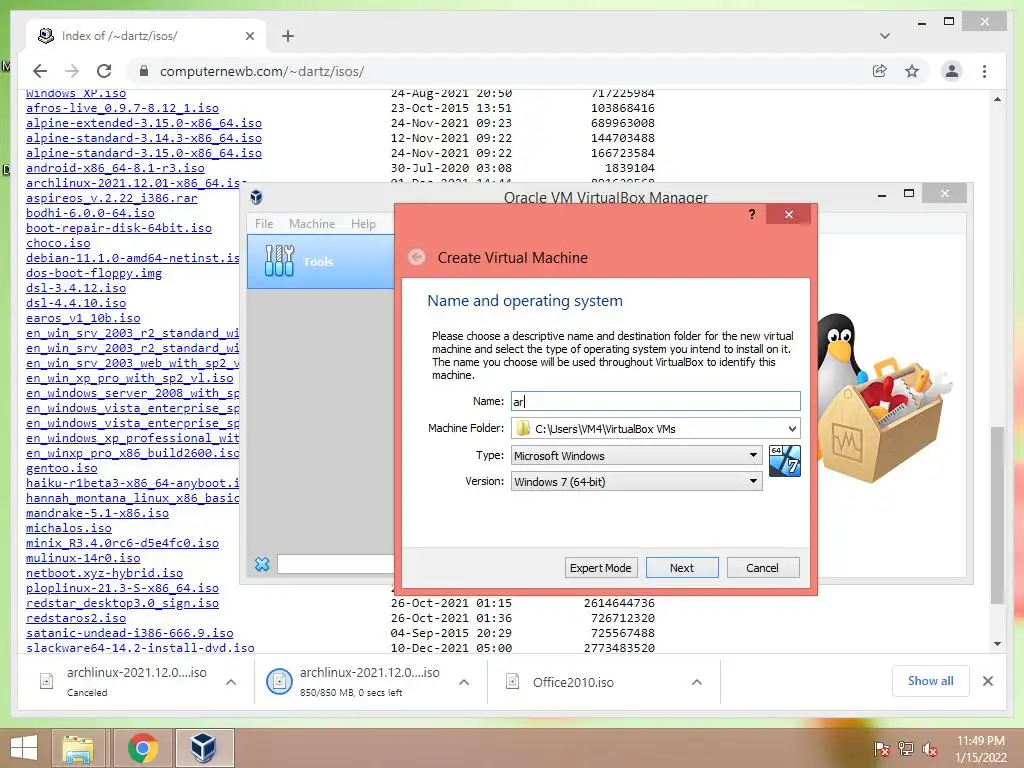Click the help question mark in the dialog
The width and height of the screenshot is (1024, 768).
[752, 214]
